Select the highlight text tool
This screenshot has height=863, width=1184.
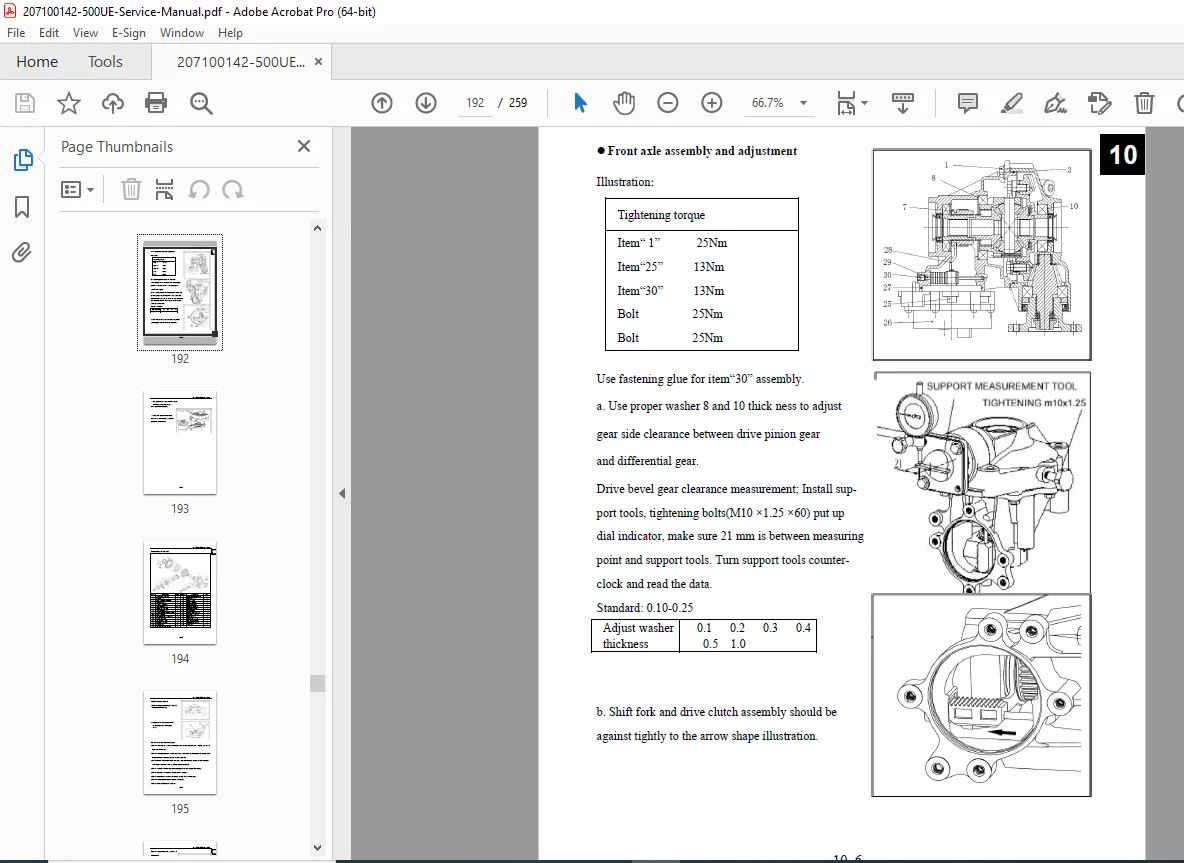click(x=1012, y=103)
